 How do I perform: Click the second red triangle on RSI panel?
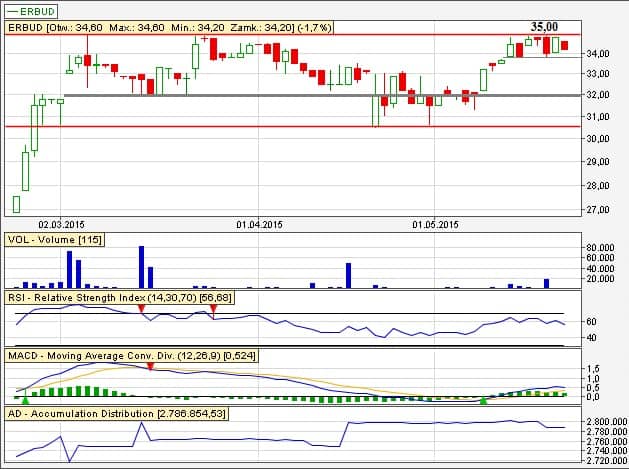213,311
